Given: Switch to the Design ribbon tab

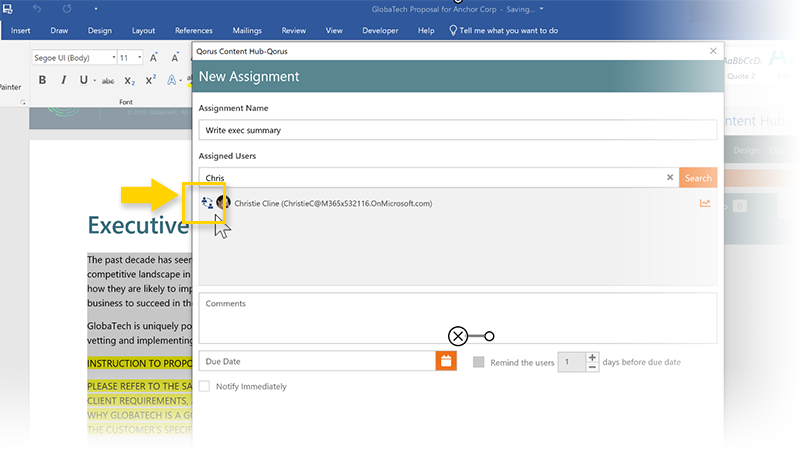Looking at the screenshot, I should tap(99, 31).
